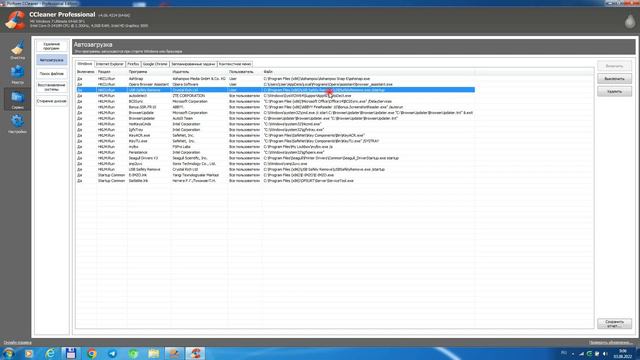Open the Очистка cleaner section
640x360 pixels.
click(17, 49)
